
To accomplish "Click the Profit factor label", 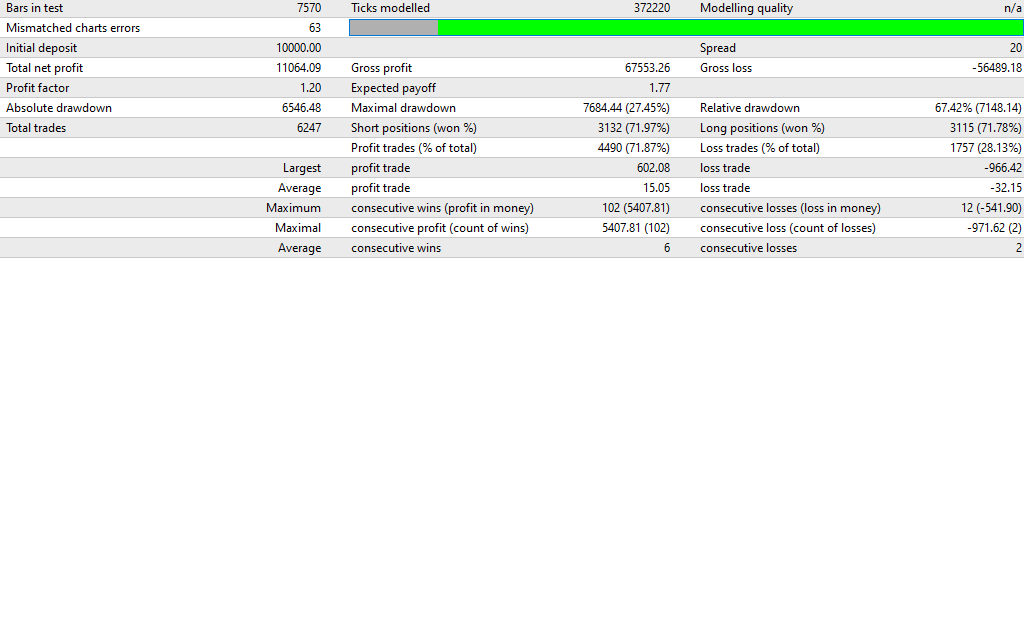I will 38,88.
